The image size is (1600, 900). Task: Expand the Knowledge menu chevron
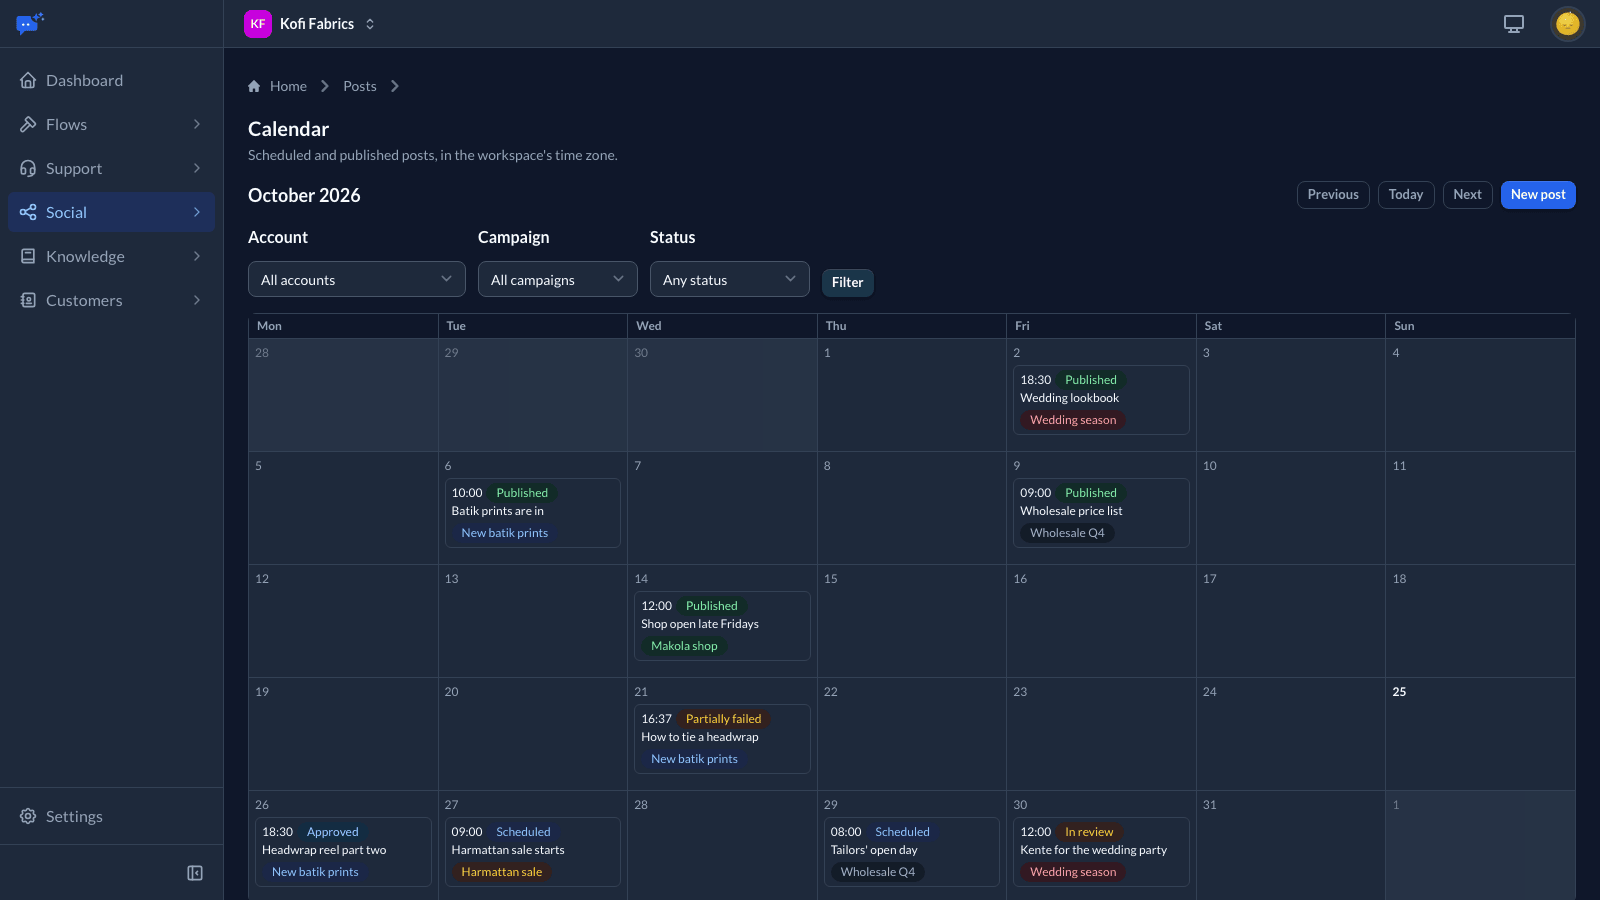(x=197, y=256)
